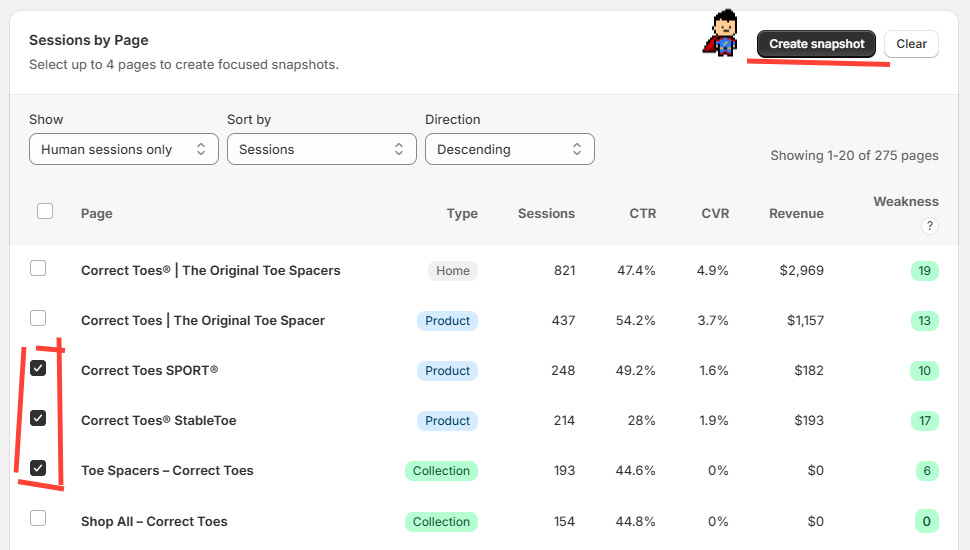Click weakness score 13 badge
This screenshot has height=550, width=970.
924,320
